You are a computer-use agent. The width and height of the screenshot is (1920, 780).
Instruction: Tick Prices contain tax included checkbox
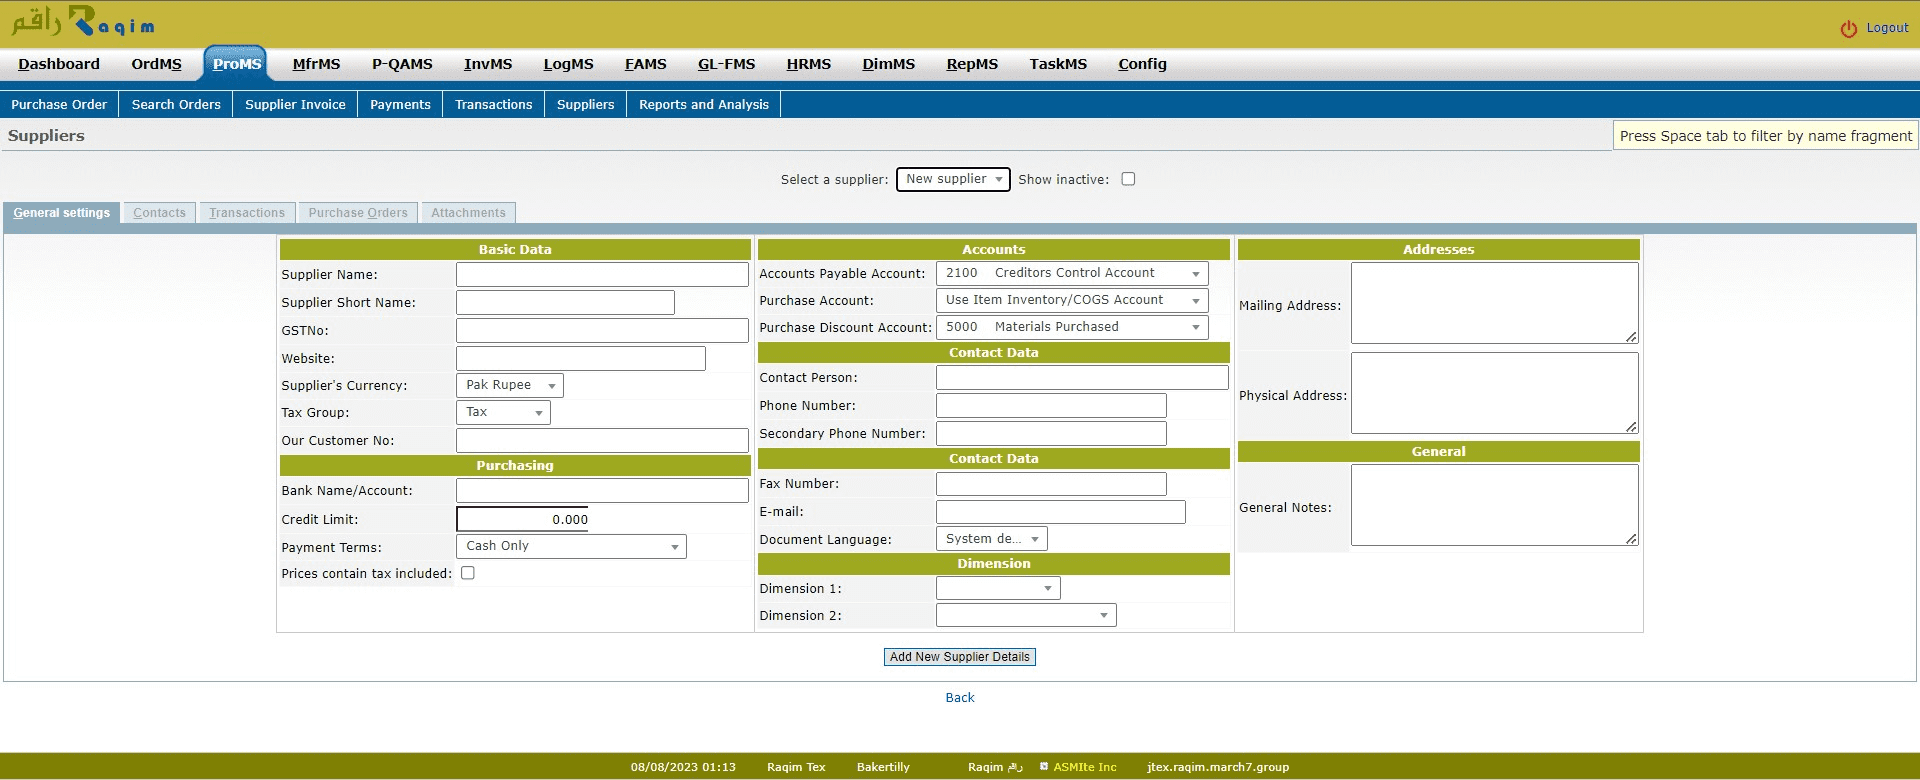tap(467, 573)
